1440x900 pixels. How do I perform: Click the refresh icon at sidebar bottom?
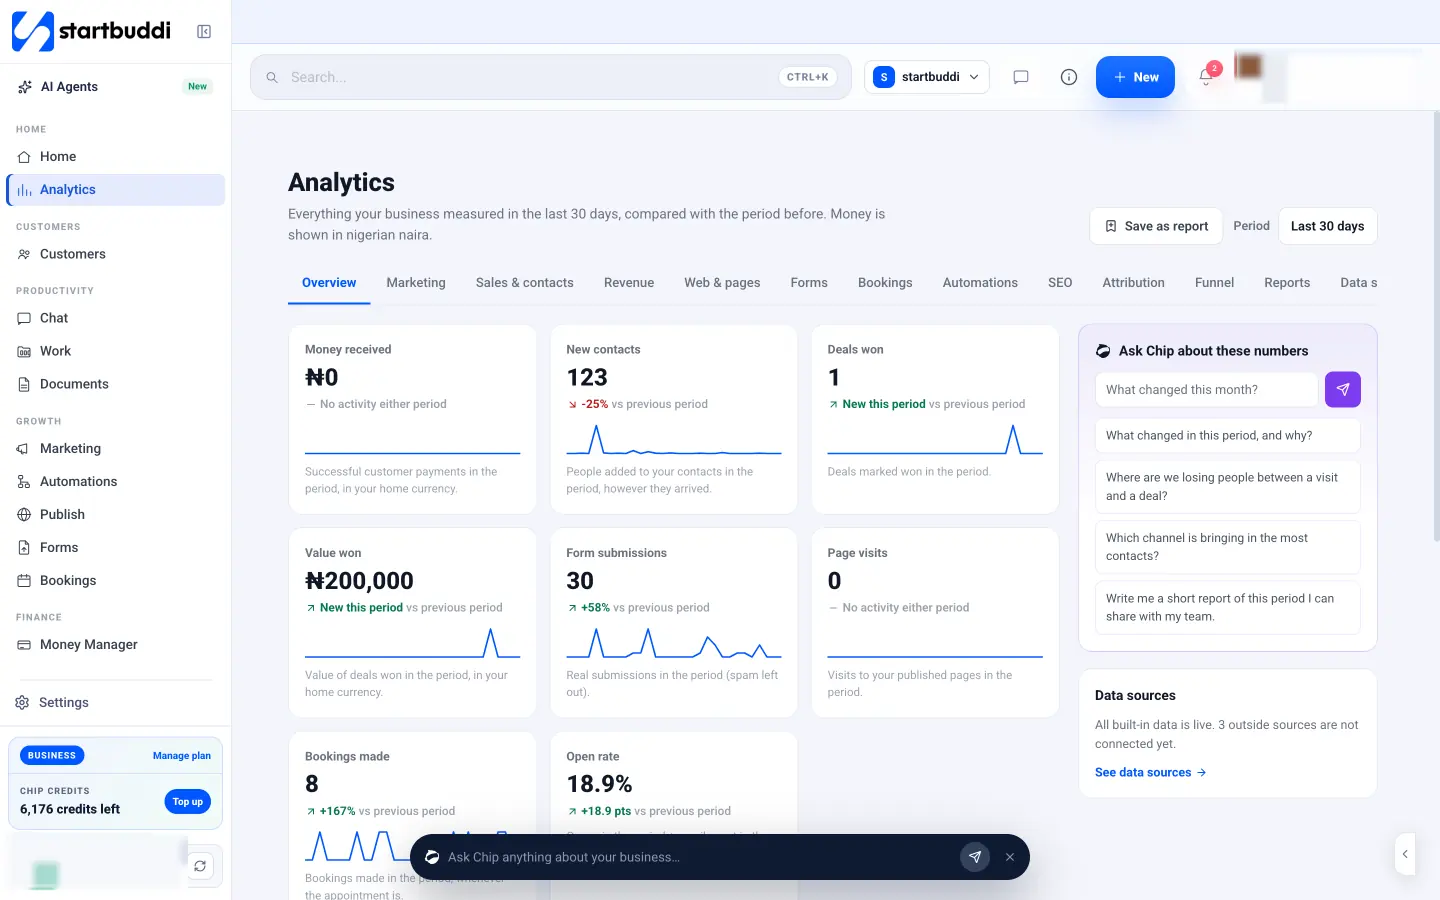200,866
